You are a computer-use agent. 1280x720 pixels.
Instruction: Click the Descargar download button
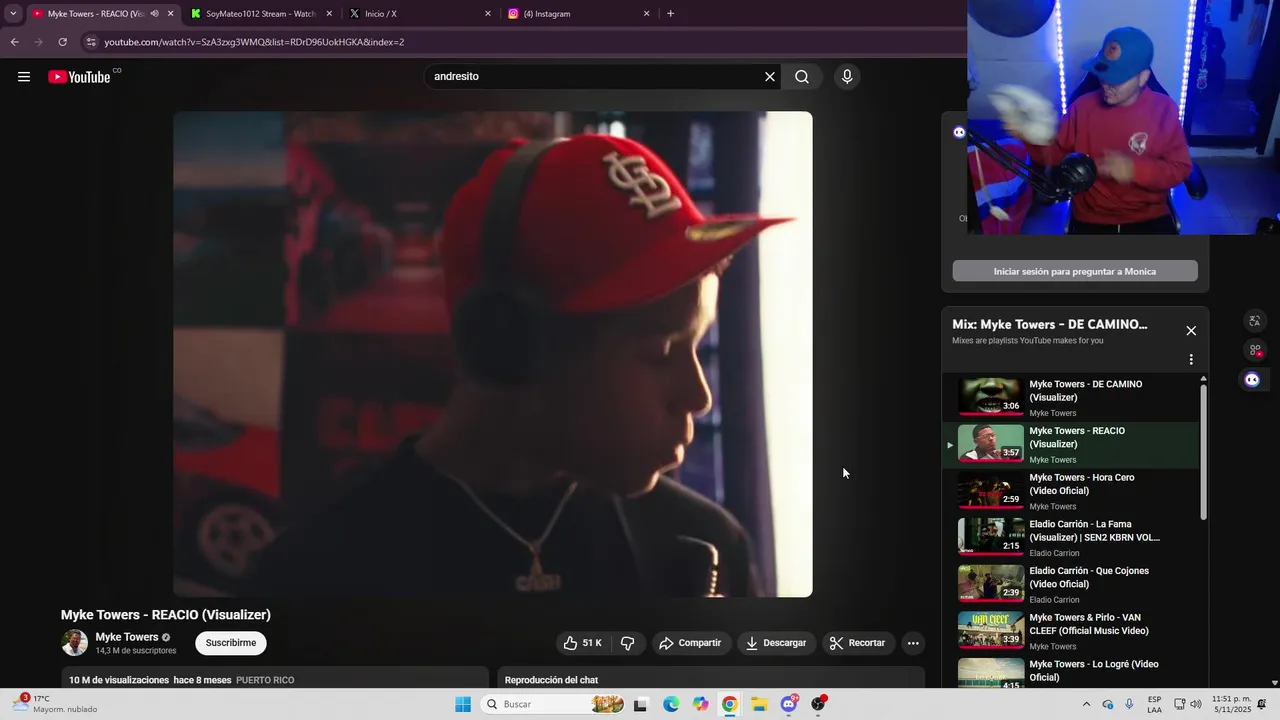tap(776, 643)
